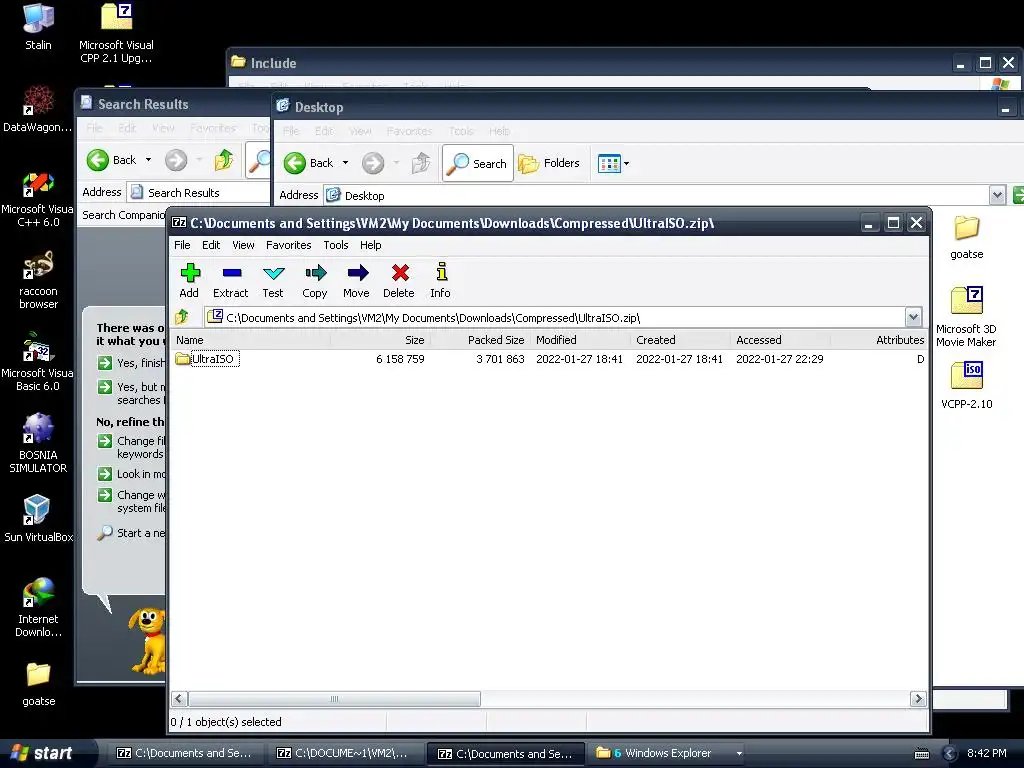Click Back in Search Results window

[x=112, y=160]
